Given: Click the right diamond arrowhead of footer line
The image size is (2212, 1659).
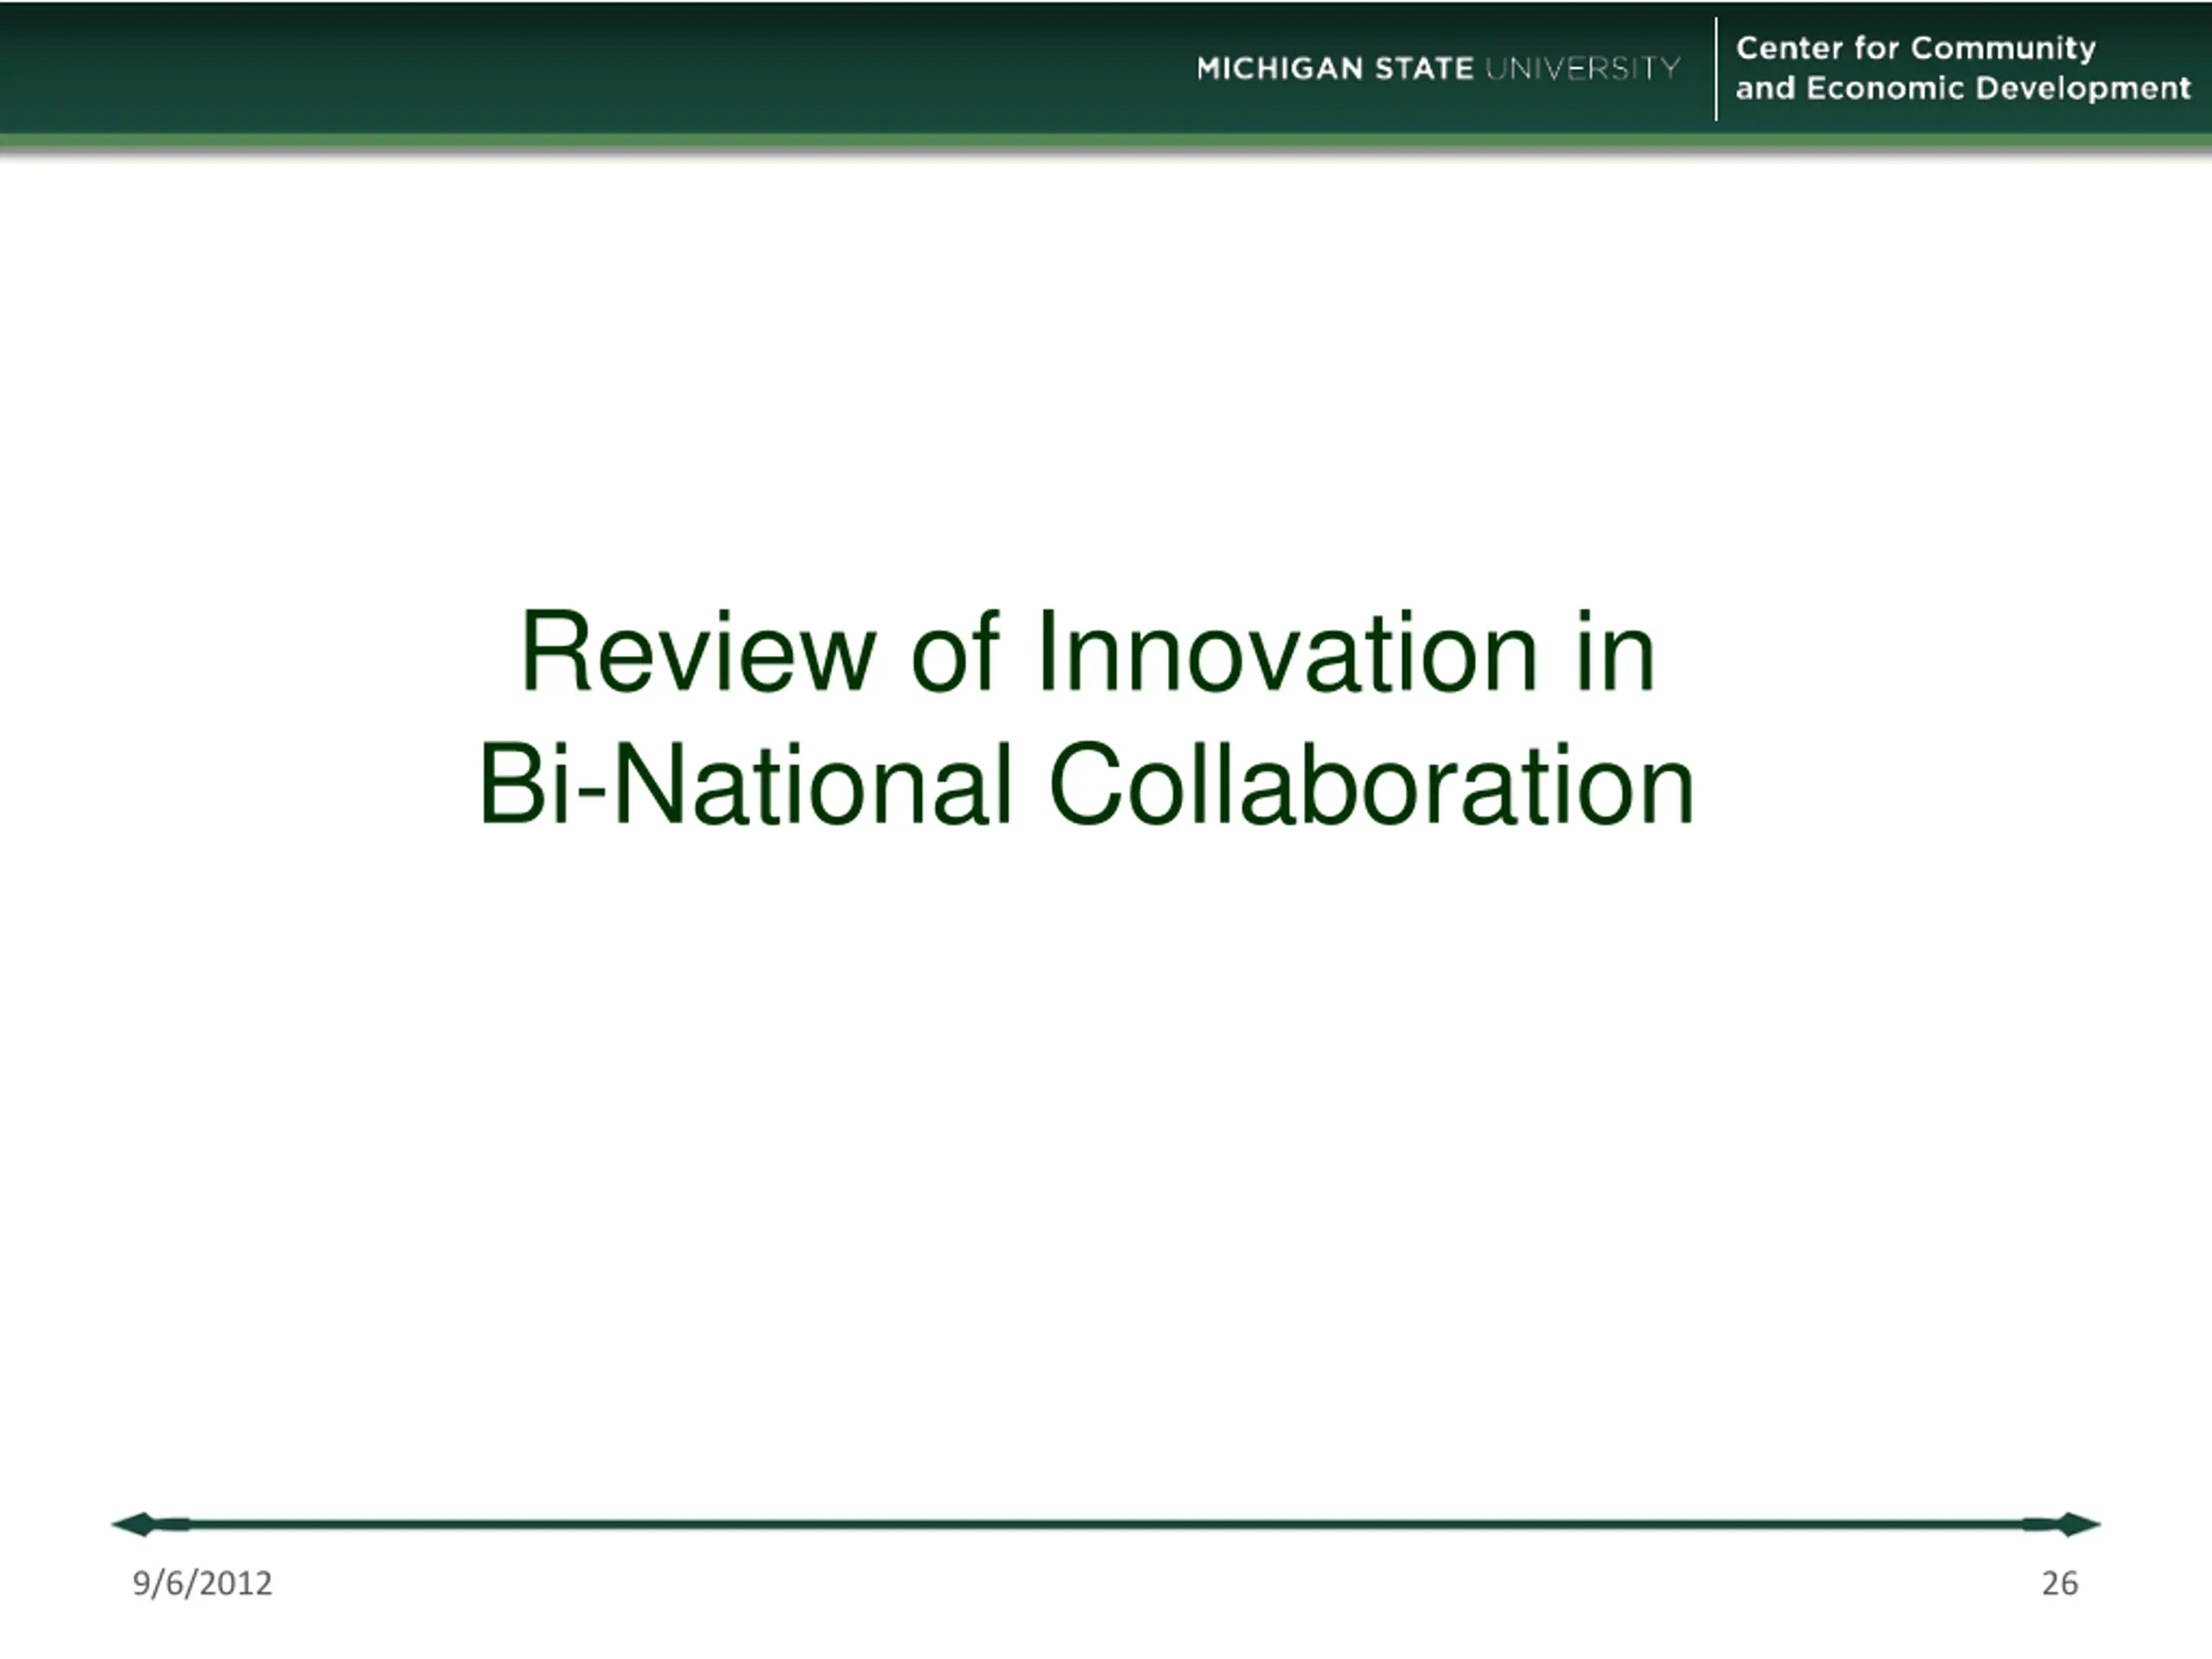Looking at the screenshot, I should point(2075,1525).
